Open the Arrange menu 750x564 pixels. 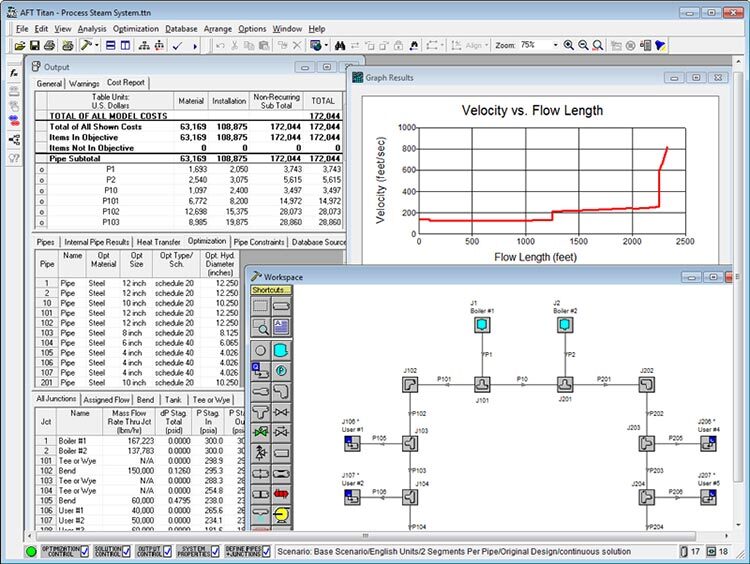pyautogui.click(x=217, y=29)
